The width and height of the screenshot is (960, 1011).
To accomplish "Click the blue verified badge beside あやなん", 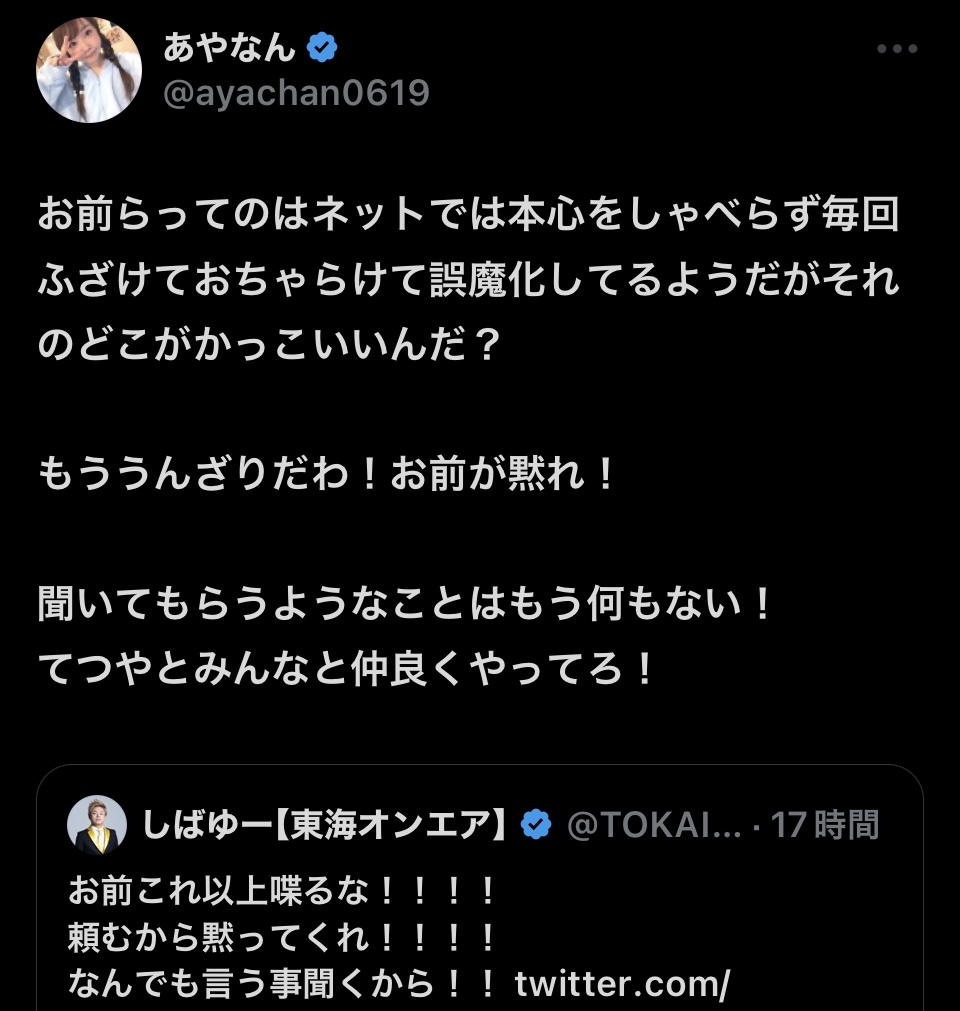I will tap(322, 47).
